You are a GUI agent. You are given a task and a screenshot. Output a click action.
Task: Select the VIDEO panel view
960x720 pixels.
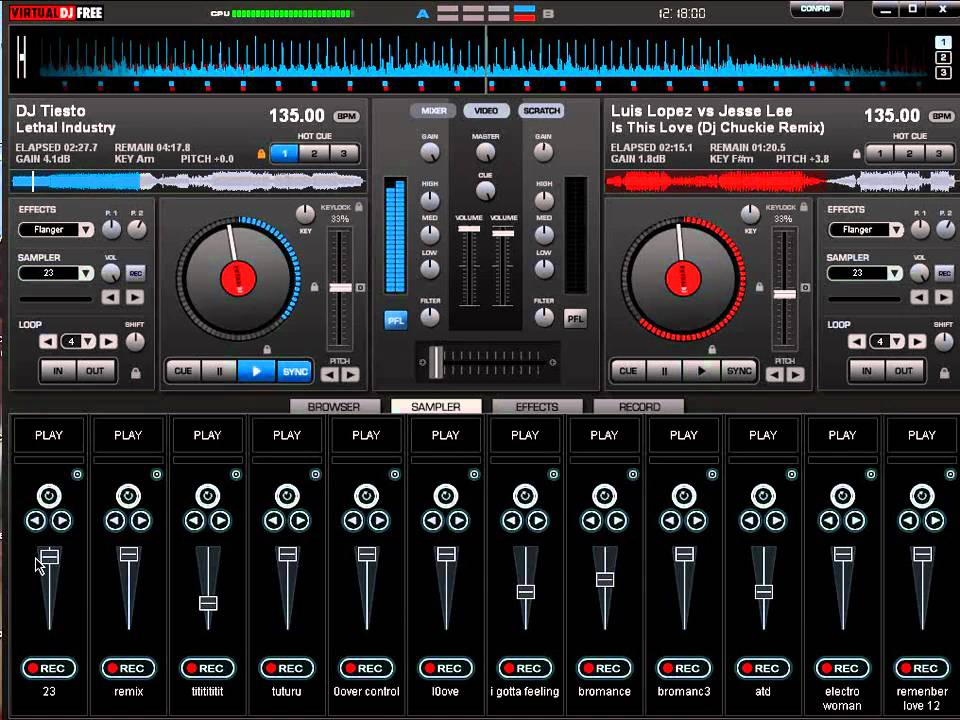click(x=486, y=111)
